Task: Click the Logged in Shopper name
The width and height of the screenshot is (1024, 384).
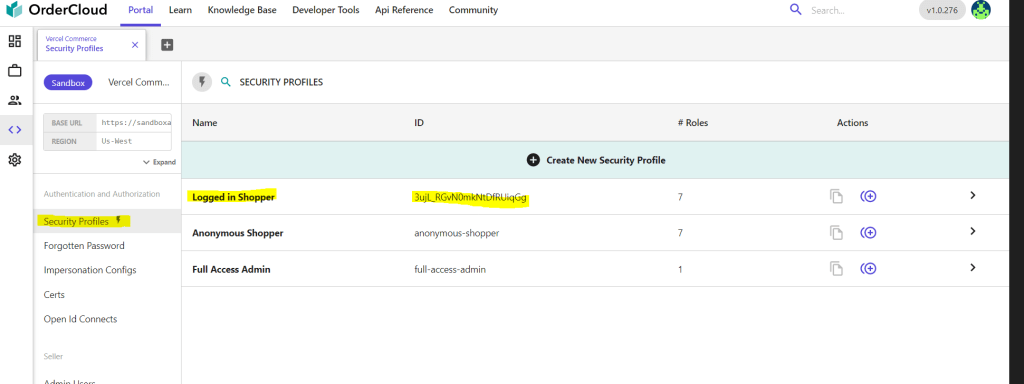Action: coord(233,197)
